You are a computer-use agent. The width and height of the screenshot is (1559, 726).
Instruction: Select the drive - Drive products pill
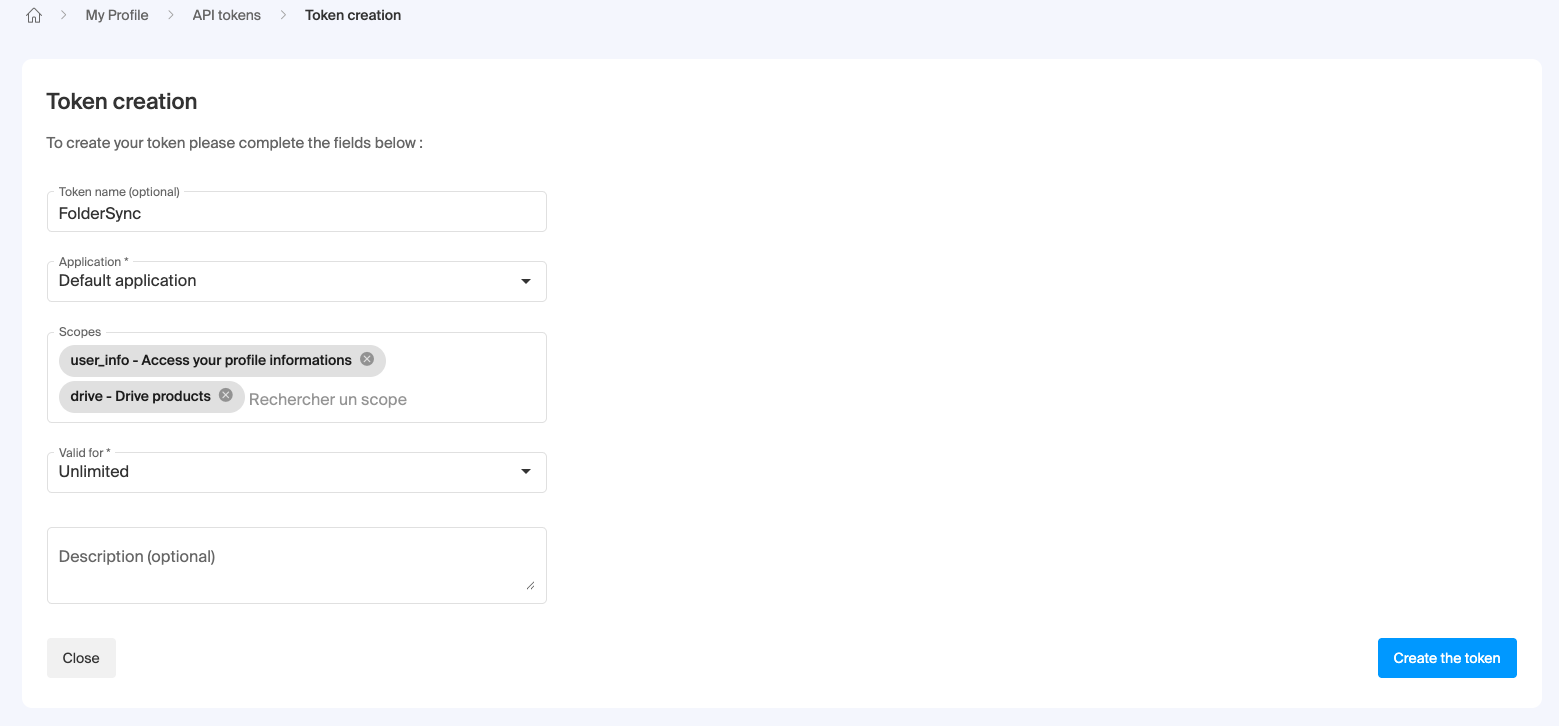point(138,396)
